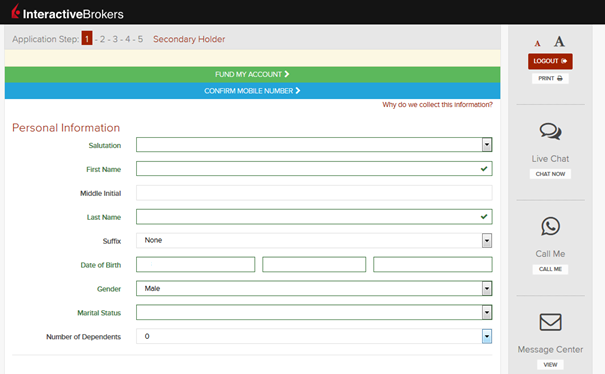Click the Interactive Brokers logo
This screenshot has width=605, height=374.
tap(68, 12)
